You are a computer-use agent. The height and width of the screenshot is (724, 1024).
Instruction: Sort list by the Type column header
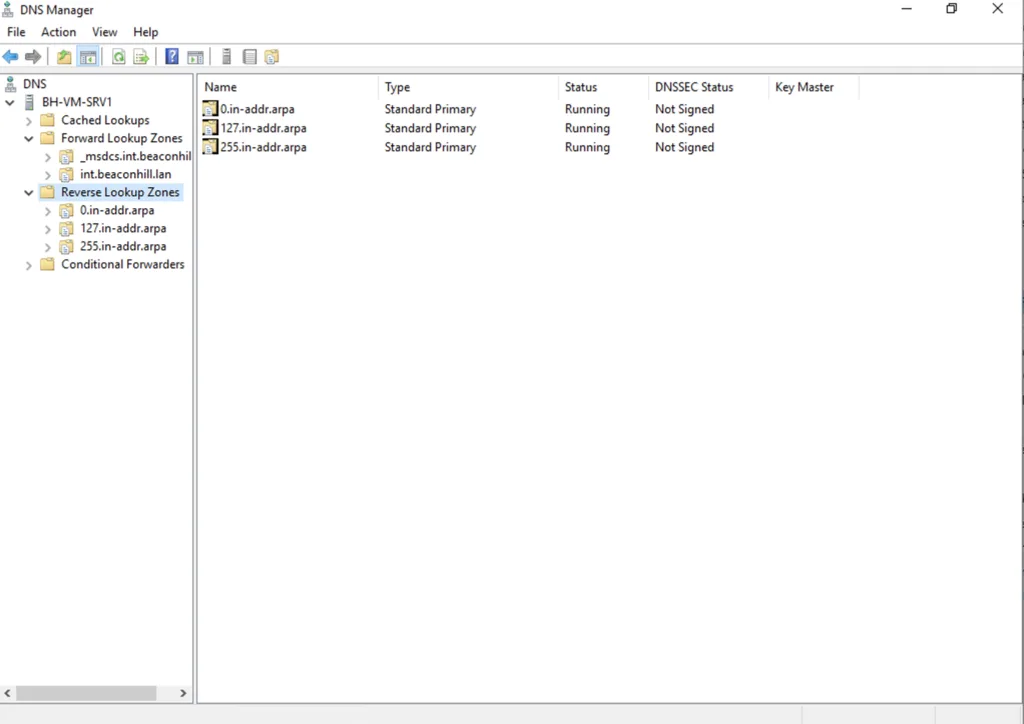click(x=468, y=87)
